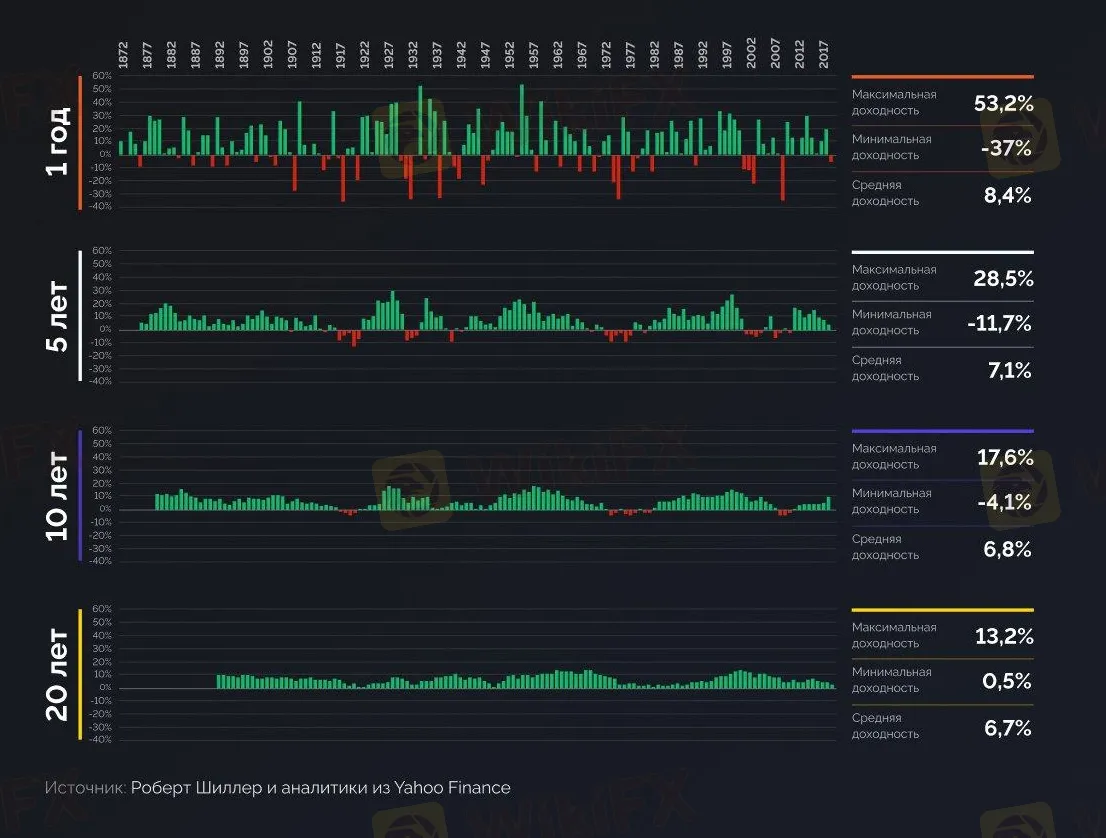The image size is (1106, 838).
Task: Click the 1872 year label on the axis
Action: [x=123, y=54]
